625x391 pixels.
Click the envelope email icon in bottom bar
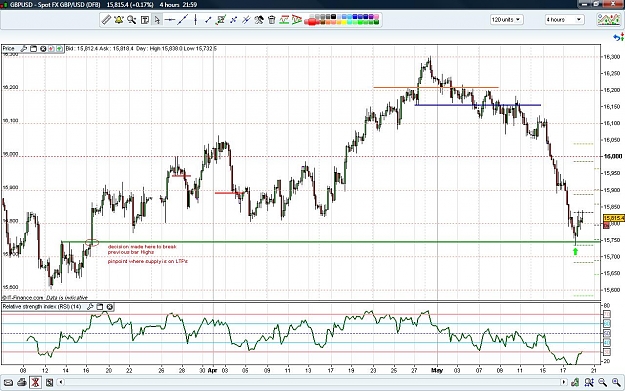[8, 383]
